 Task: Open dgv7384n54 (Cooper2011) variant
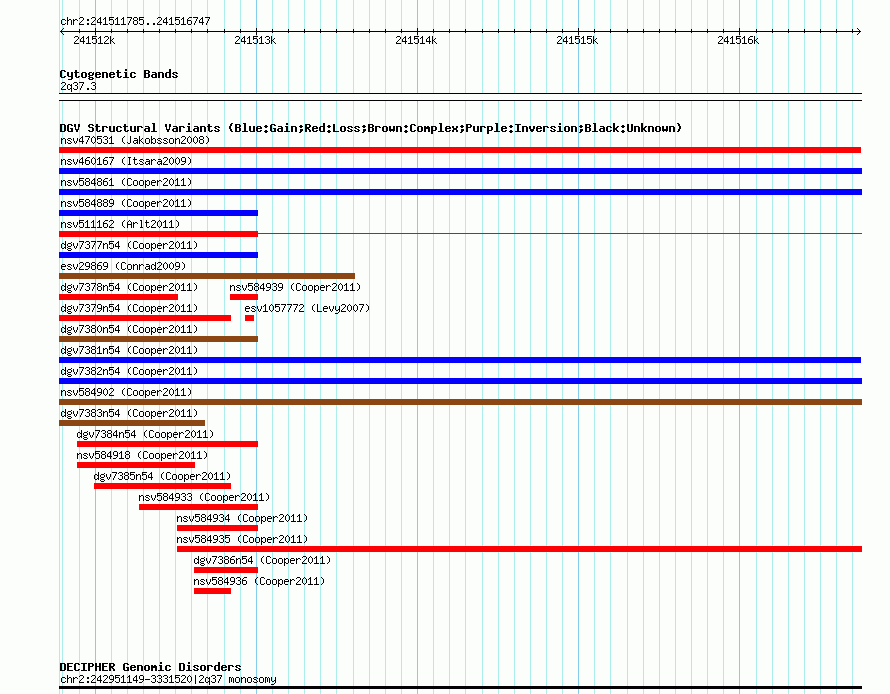[145, 434]
